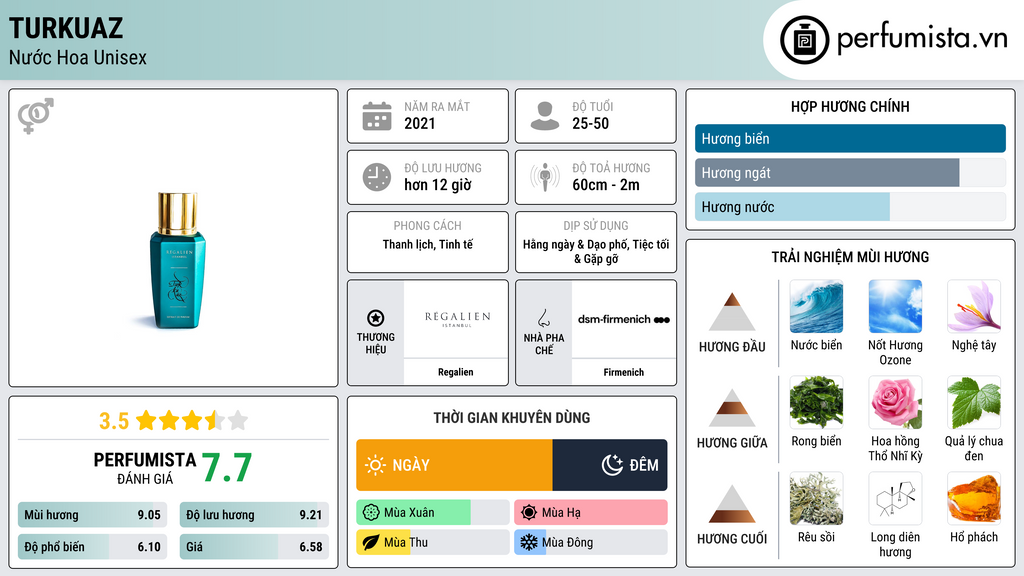Select the Nghệ tây saffron note image
This screenshot has height=576, width=1024.
(x=974, y=307)
